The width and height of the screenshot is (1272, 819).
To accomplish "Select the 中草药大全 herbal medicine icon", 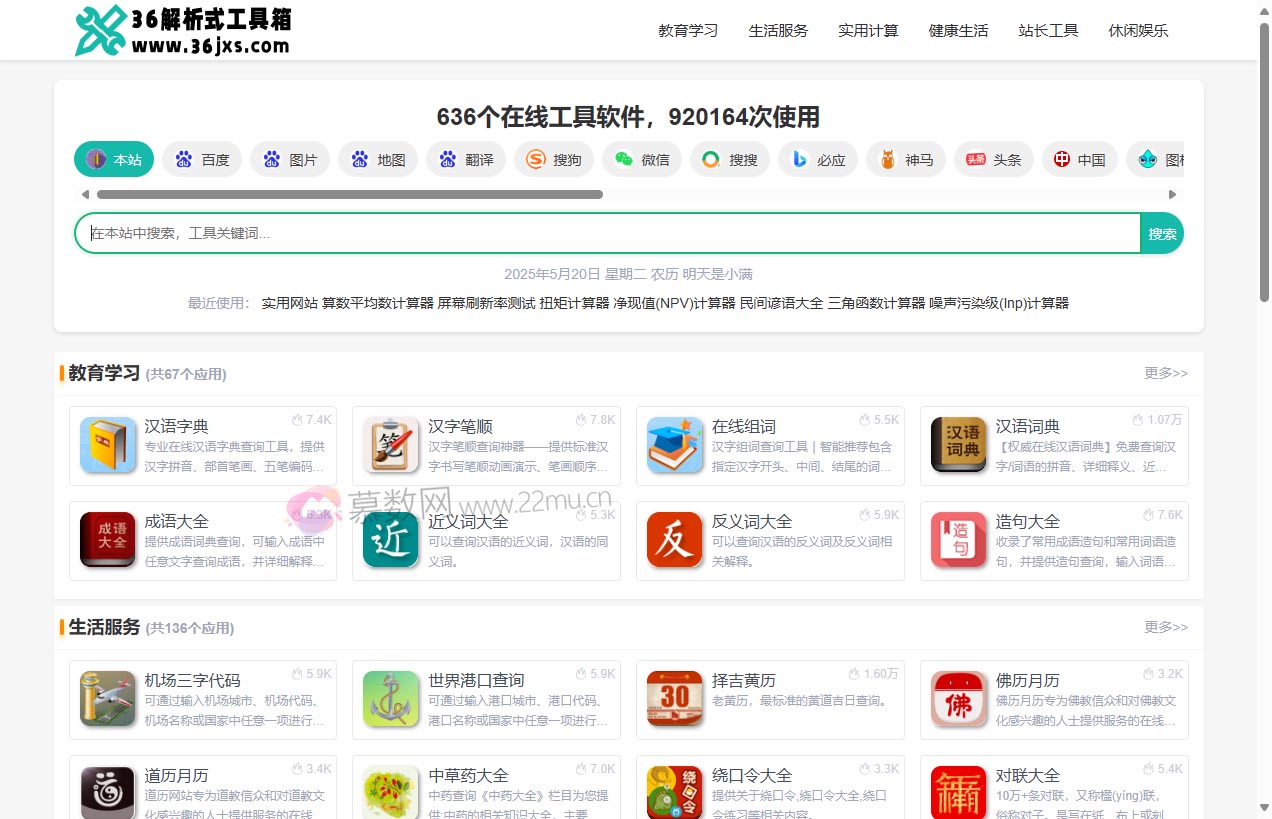I will pos(390,795).
